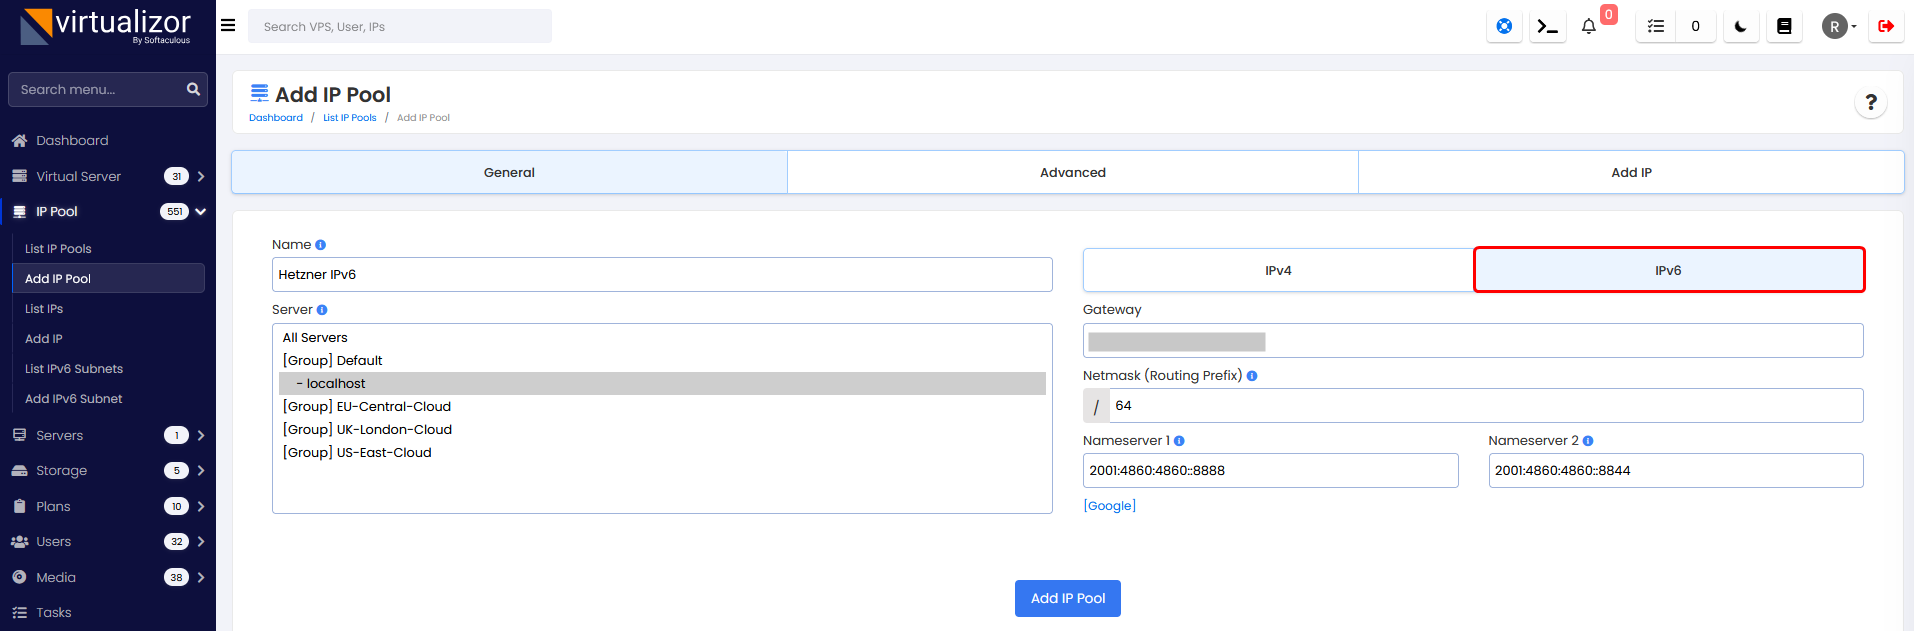Click the notifications bell icon
Viewport: 1914px width, 631px height.
click(1589, 27)
